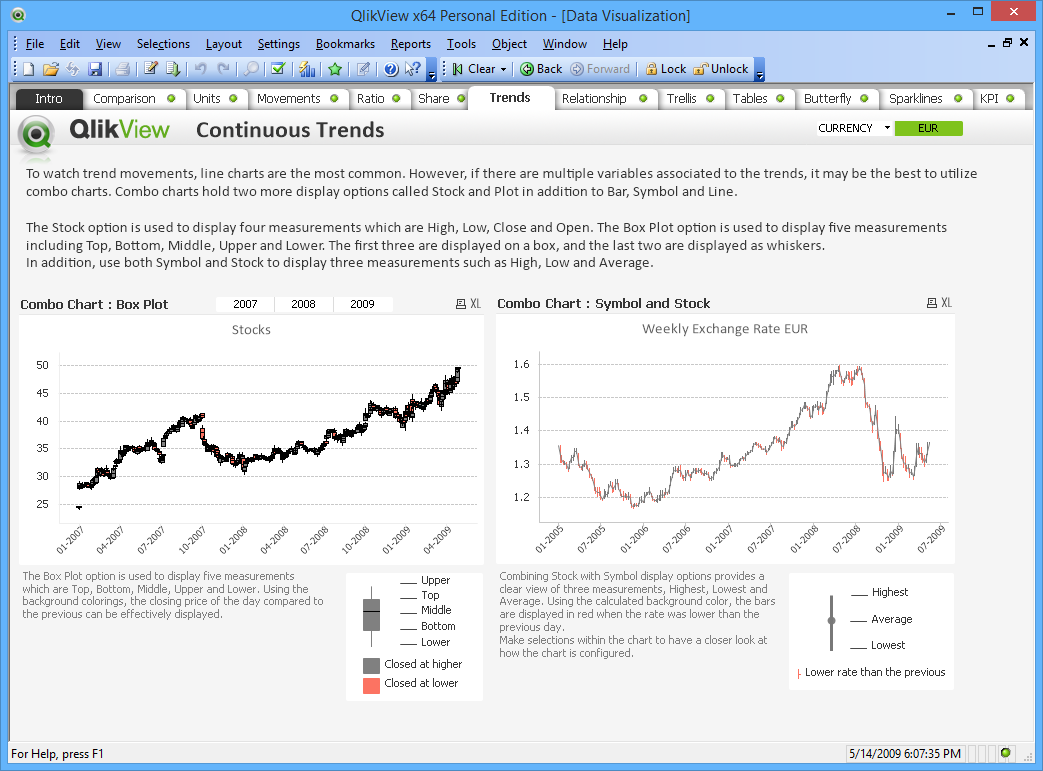Viewport: 1043px width, 771px height.
Task: Toggle the 2007 year selection
Action: (245, 304)
